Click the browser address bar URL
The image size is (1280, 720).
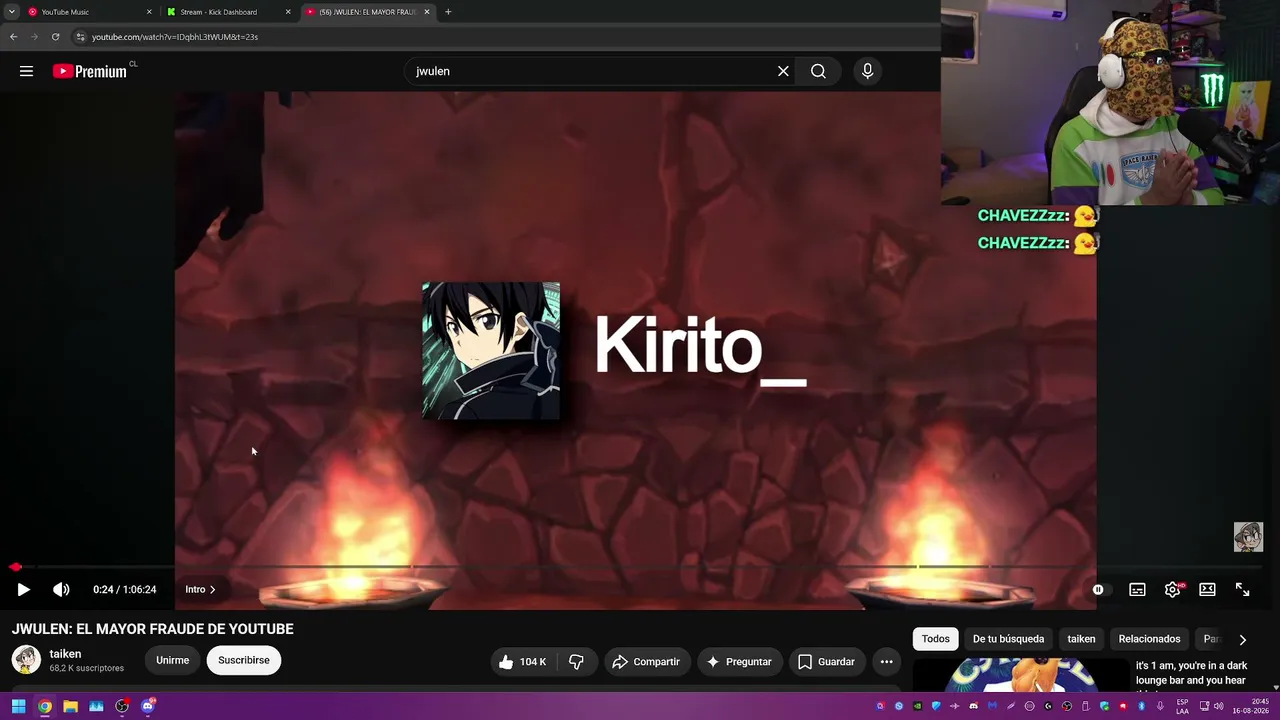(x=175, y=37)
